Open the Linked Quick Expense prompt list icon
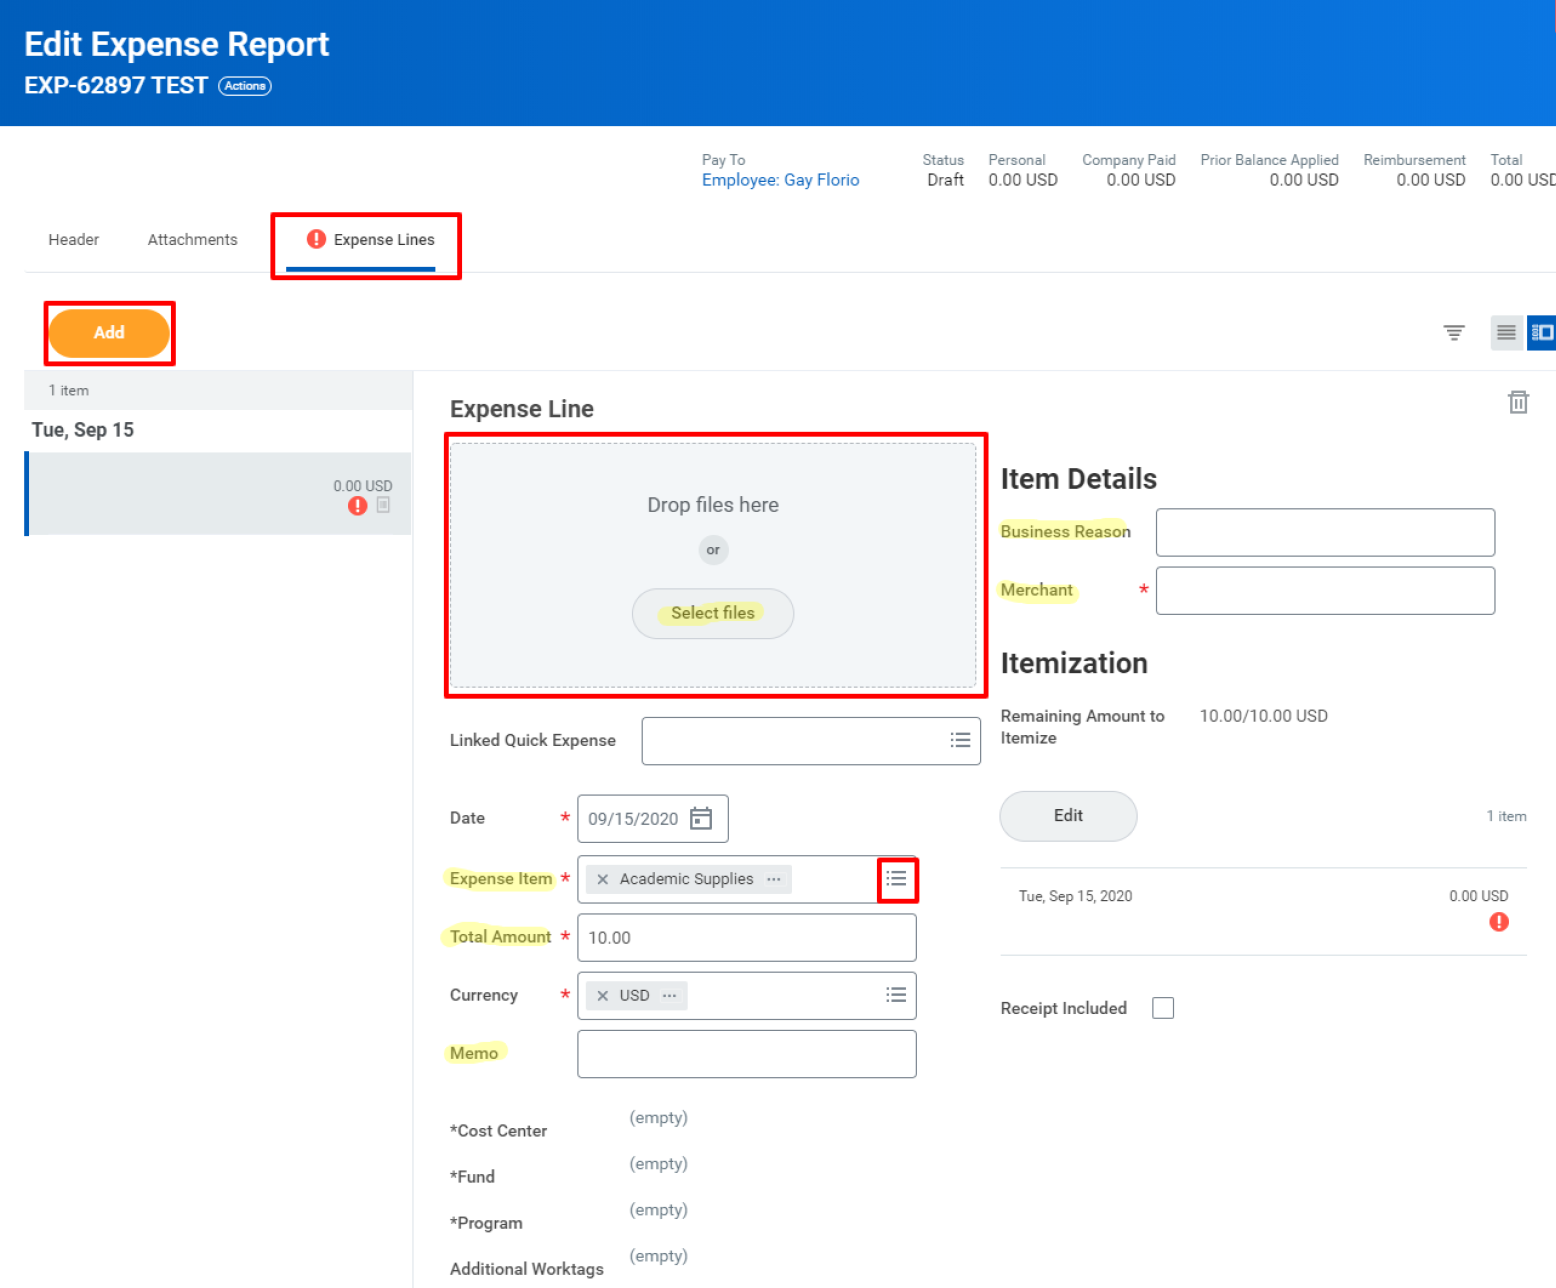Image resolution: width=1556 pixels, height=1288 pixels. (960, 740)
